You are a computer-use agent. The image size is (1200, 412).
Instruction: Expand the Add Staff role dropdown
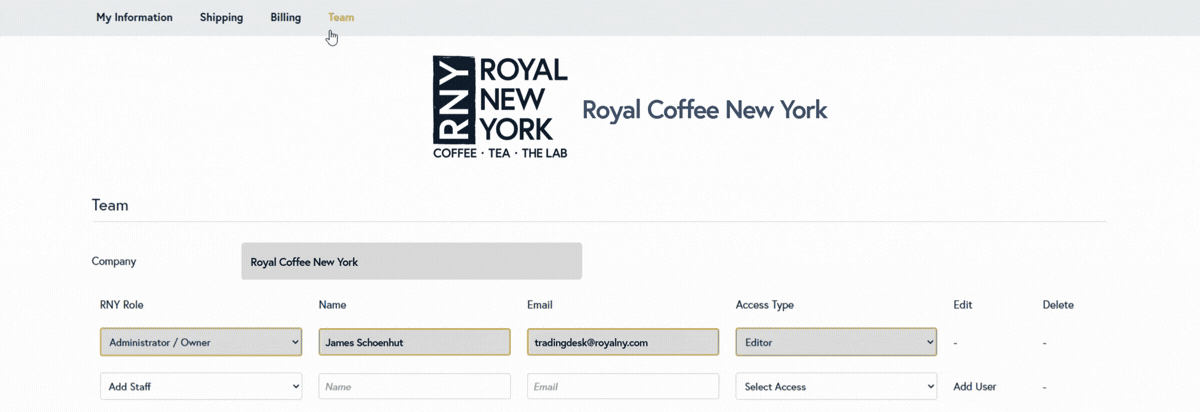click(x=201, y=386)
